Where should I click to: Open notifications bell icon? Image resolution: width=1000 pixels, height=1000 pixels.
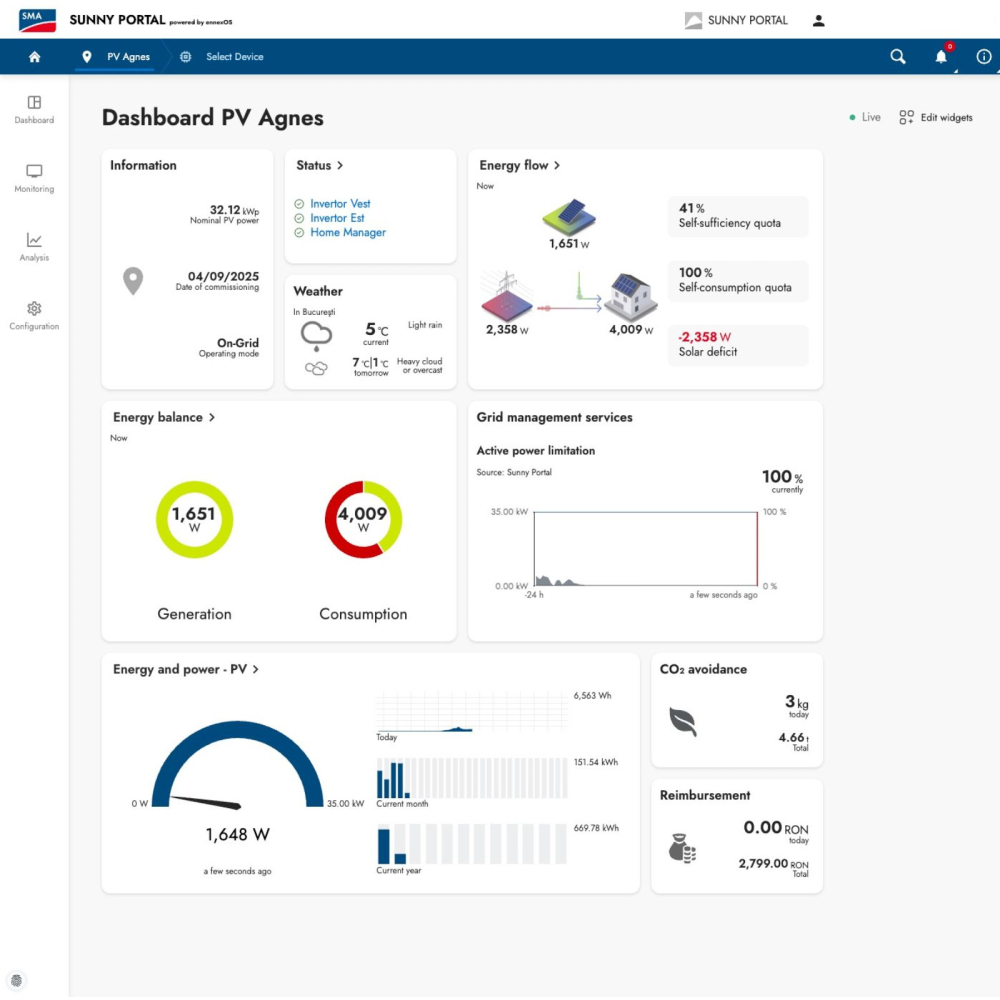[x=941, y=57]
